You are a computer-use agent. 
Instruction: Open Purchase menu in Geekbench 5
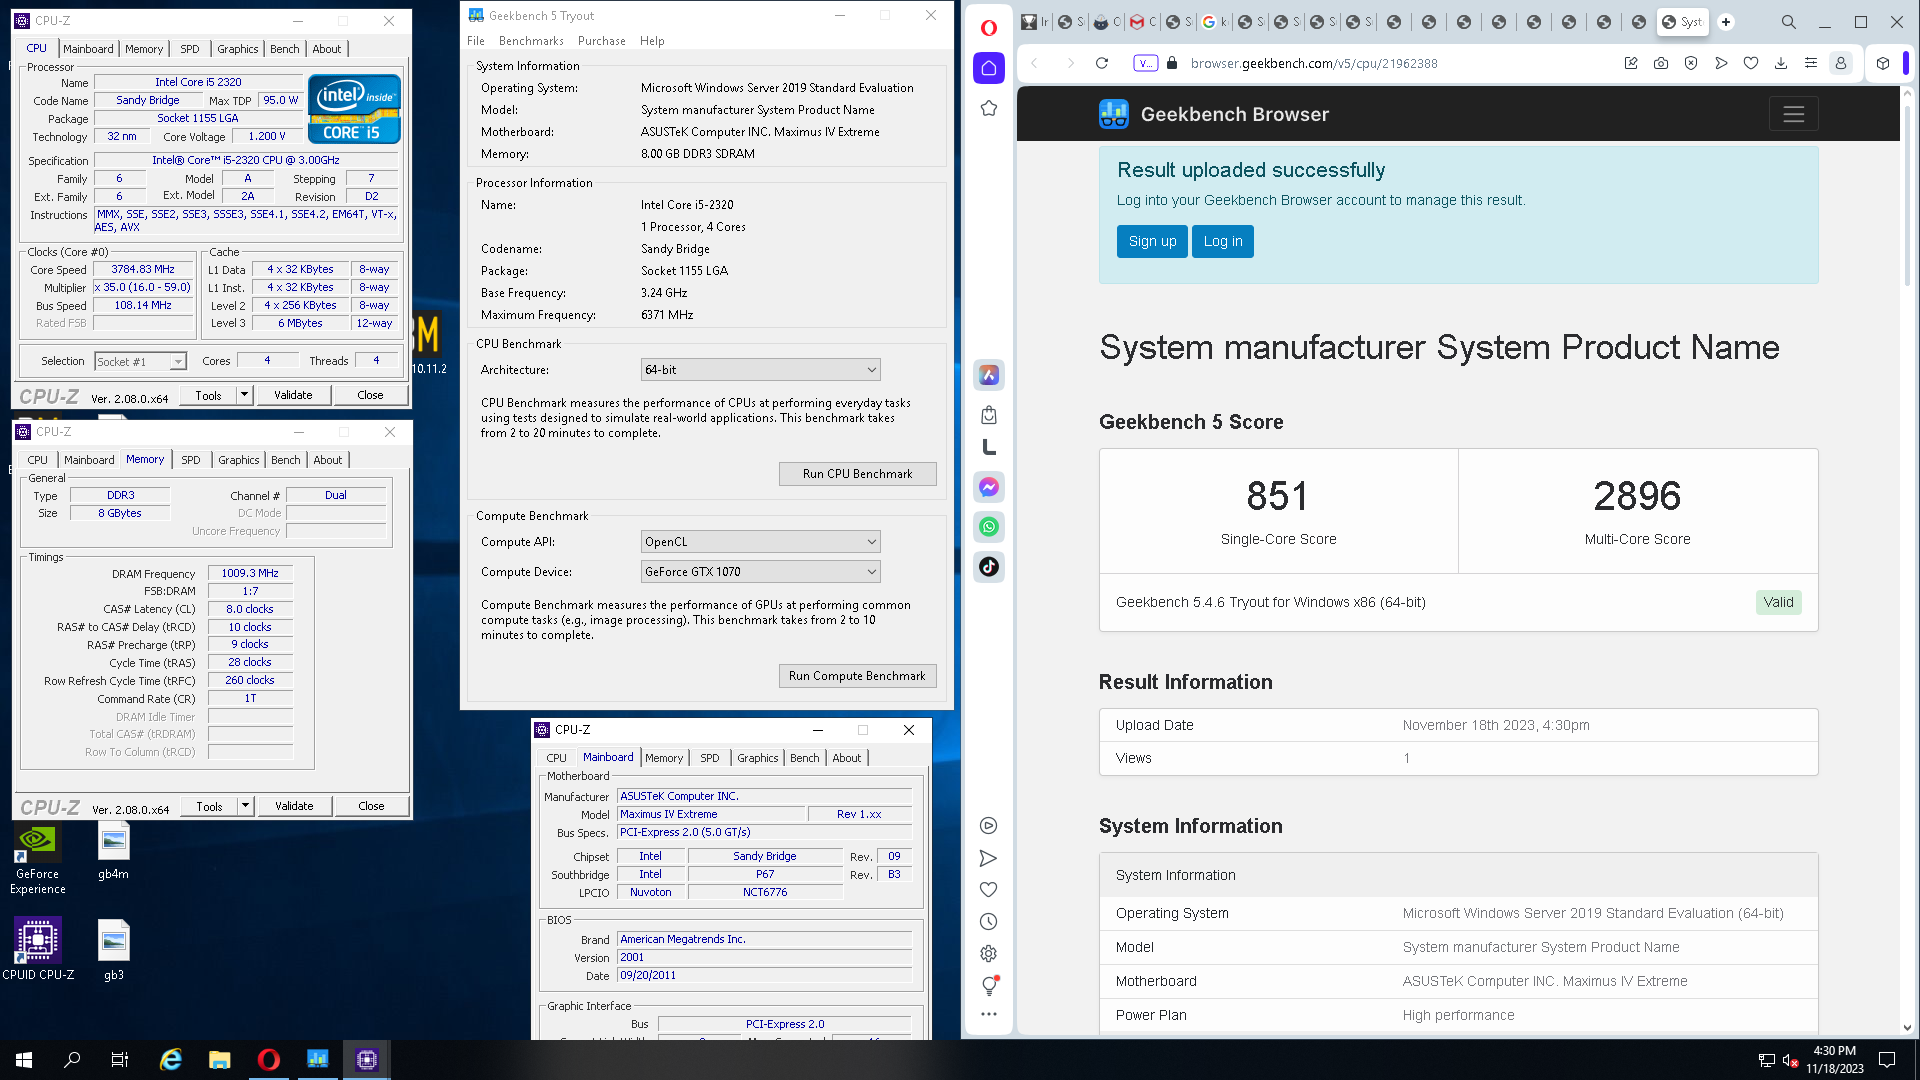click(x=602, y=41)
